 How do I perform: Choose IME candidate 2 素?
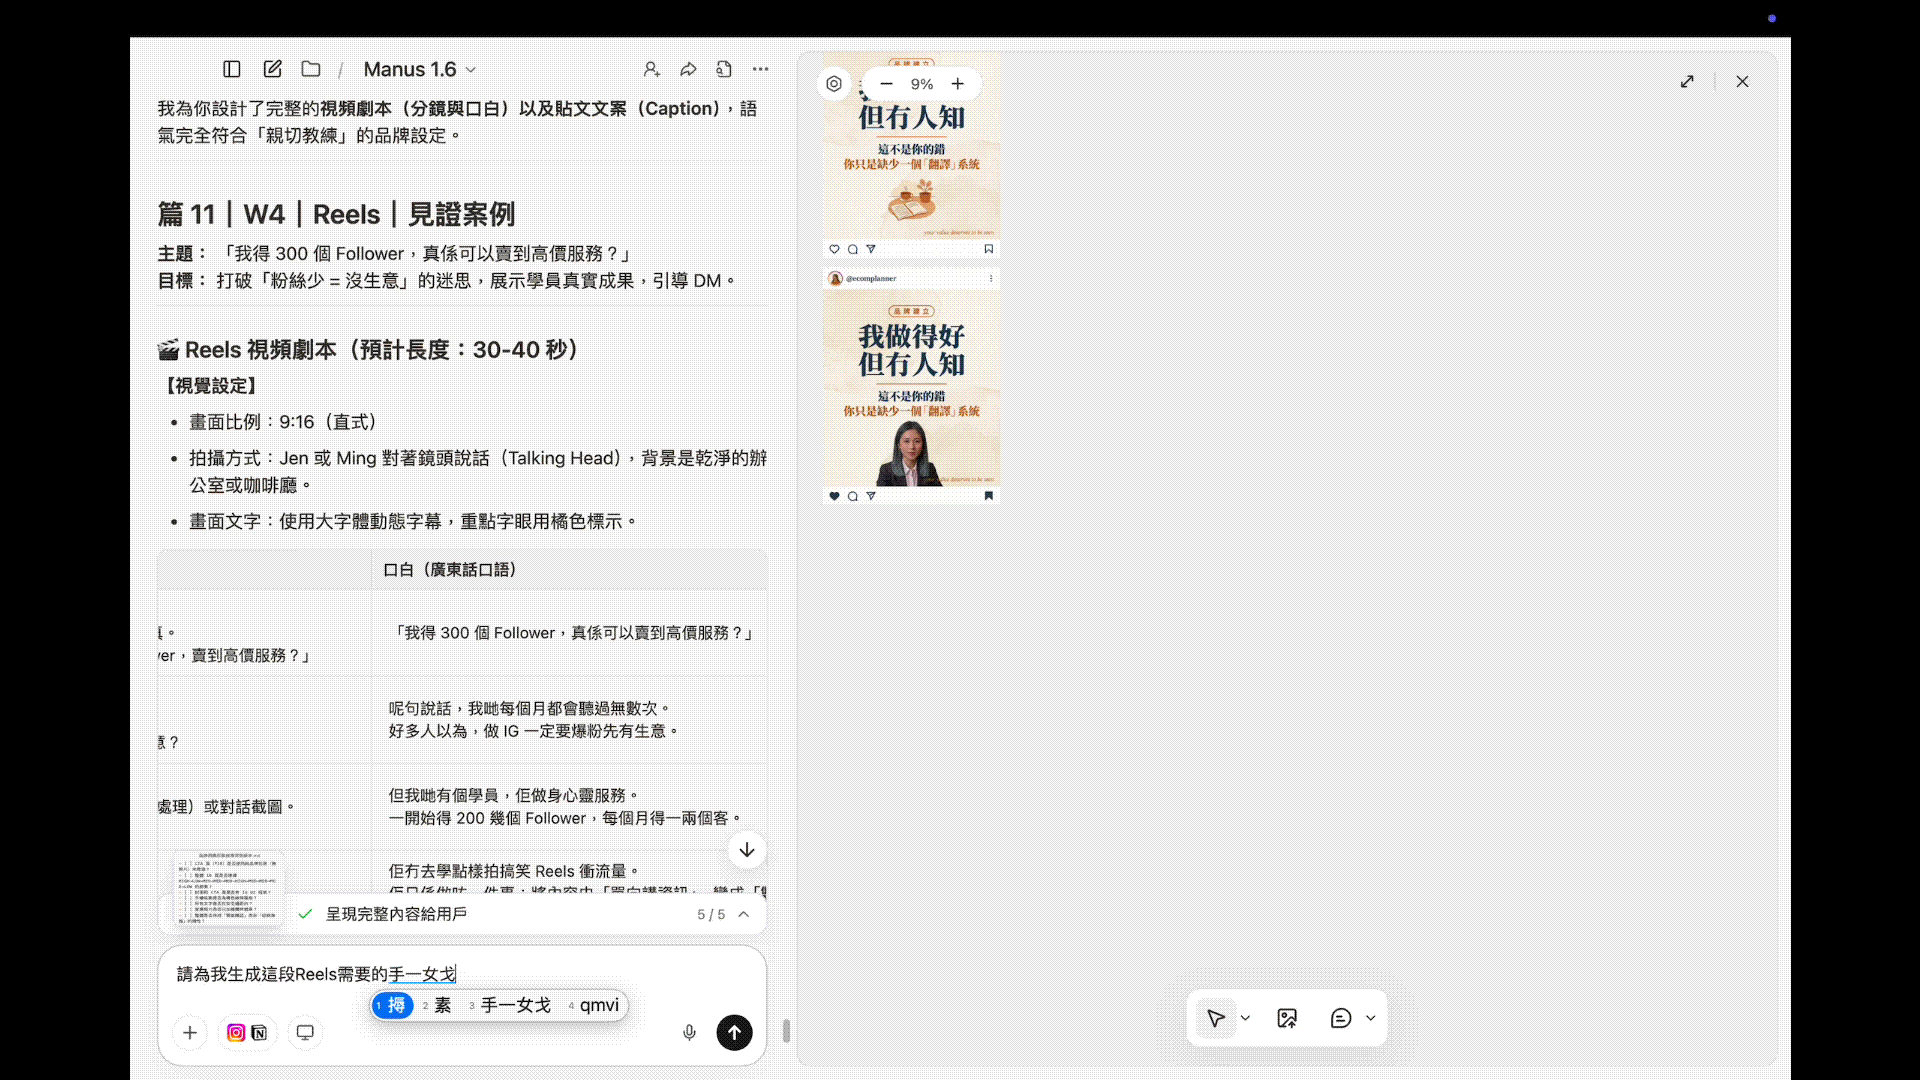(437, 1005)
